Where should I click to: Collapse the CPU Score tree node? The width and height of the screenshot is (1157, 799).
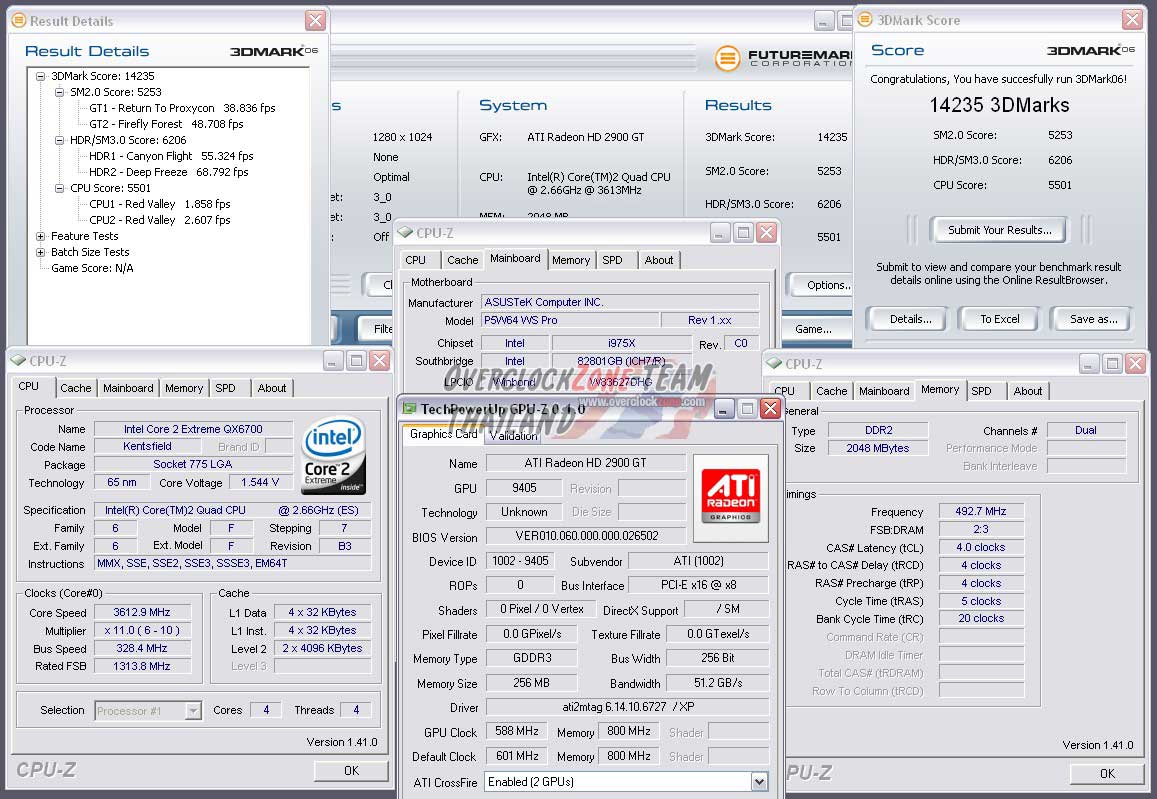tap(60, 188)
